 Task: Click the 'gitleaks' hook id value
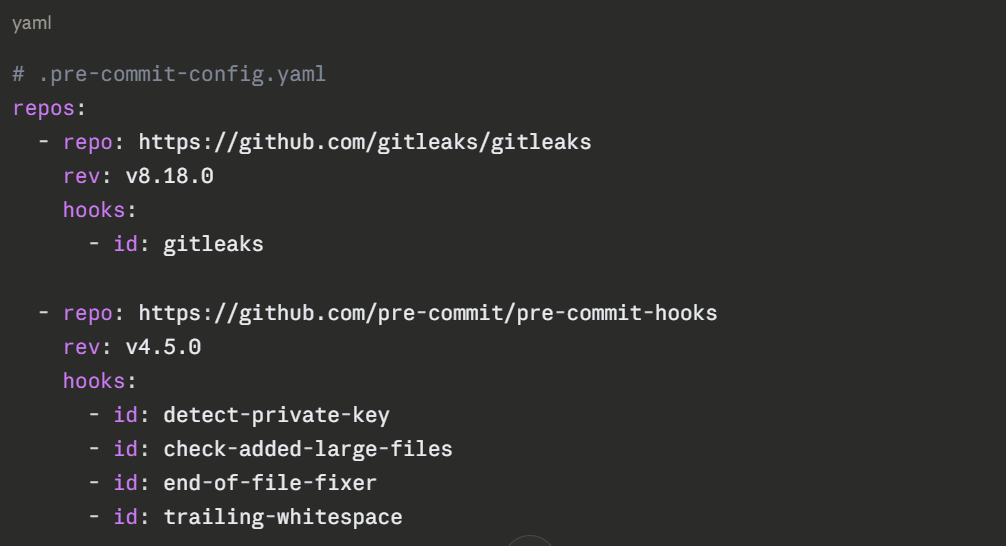213,244
